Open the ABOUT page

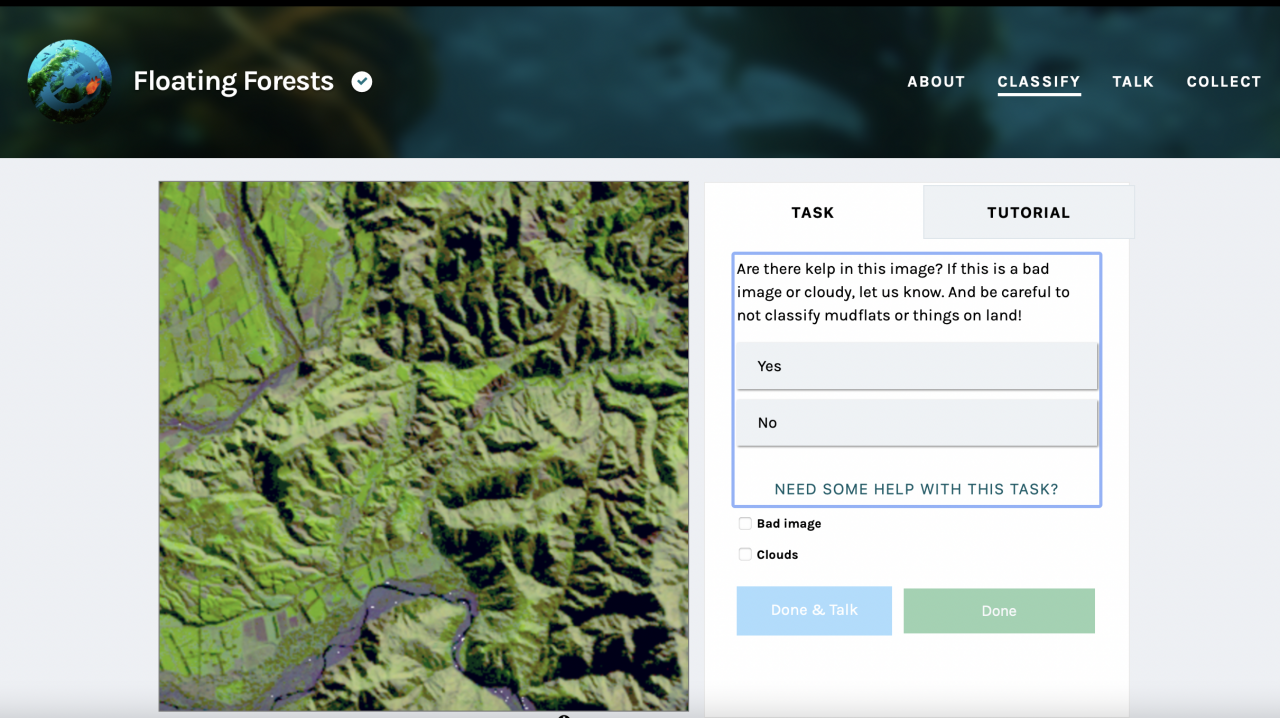(936, 82)
